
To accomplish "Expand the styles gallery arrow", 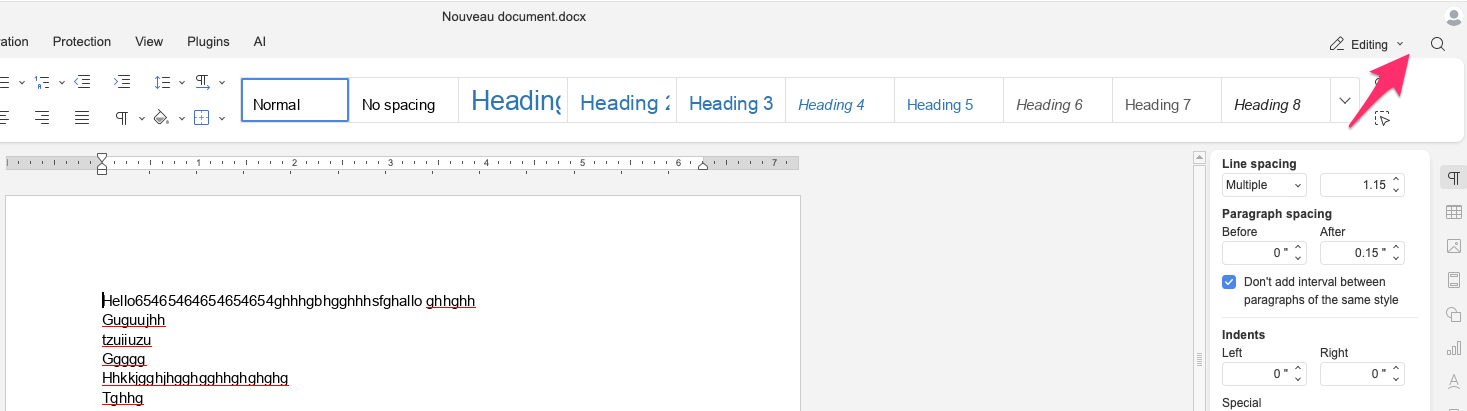I will click(1345, 101).
